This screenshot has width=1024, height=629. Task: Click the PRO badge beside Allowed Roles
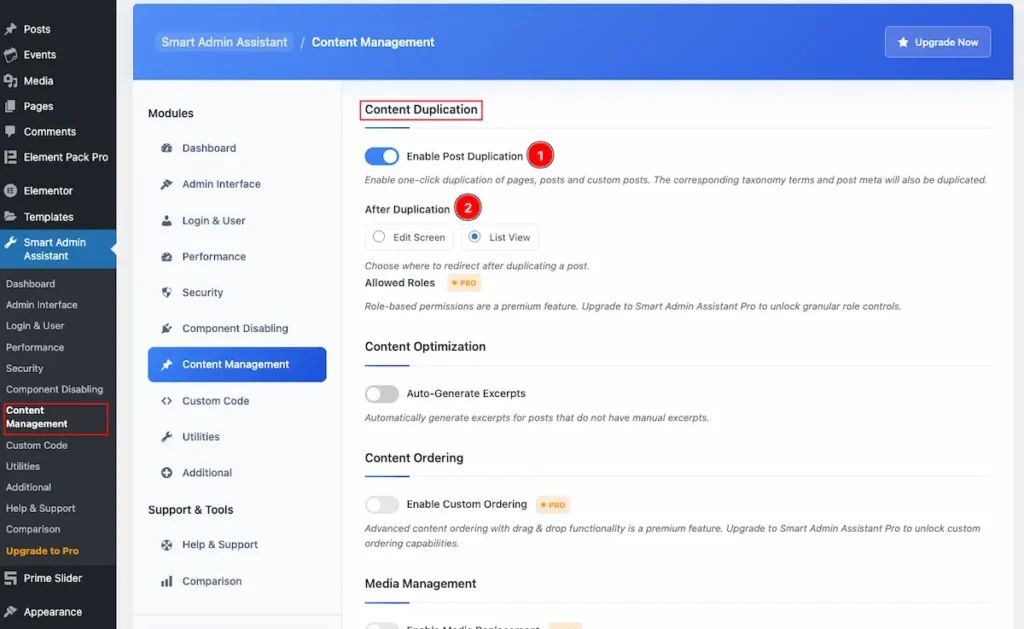pos(464,283)
